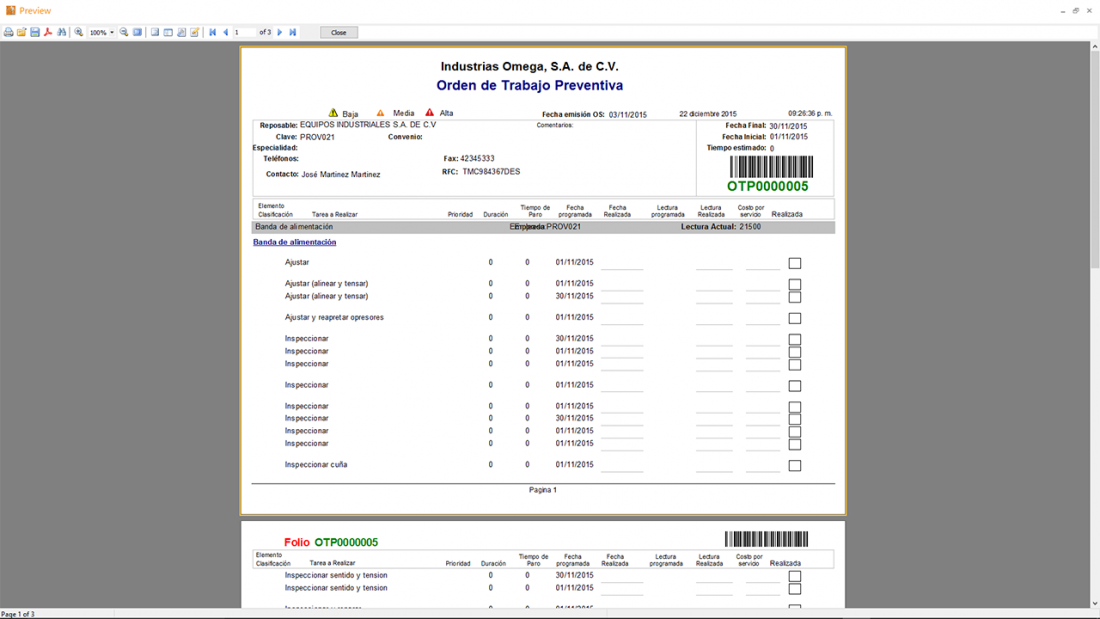Click the vertical scrollbar thumb
Screen dimensions: 1100x619
click(1094, 150)
